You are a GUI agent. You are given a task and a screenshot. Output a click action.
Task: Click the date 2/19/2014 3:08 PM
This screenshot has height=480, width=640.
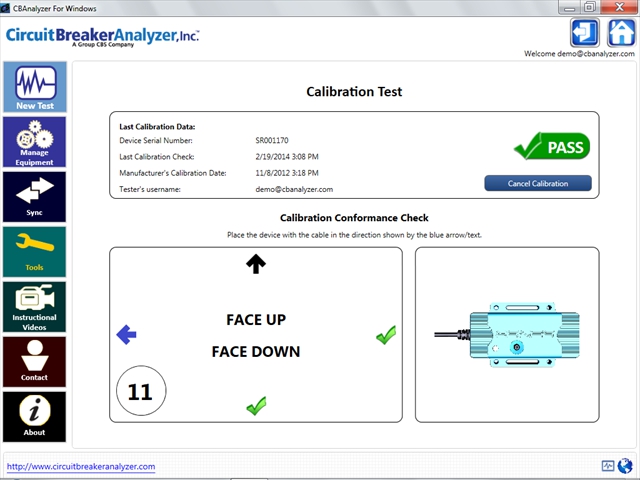point(287,157)
